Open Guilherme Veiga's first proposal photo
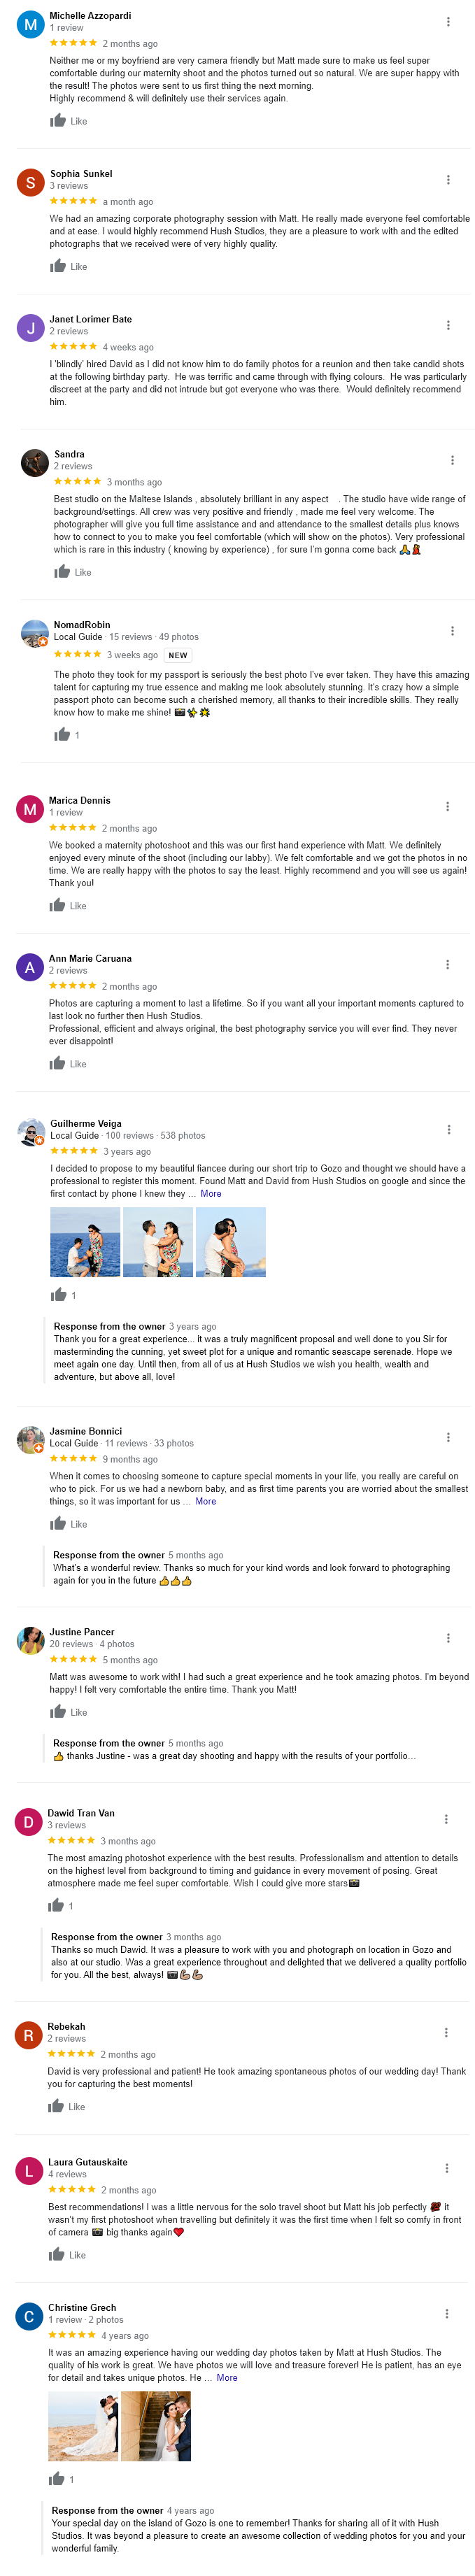This screenshot has height=2576, width=475. pyautogui.click(x=85, y=1242)
